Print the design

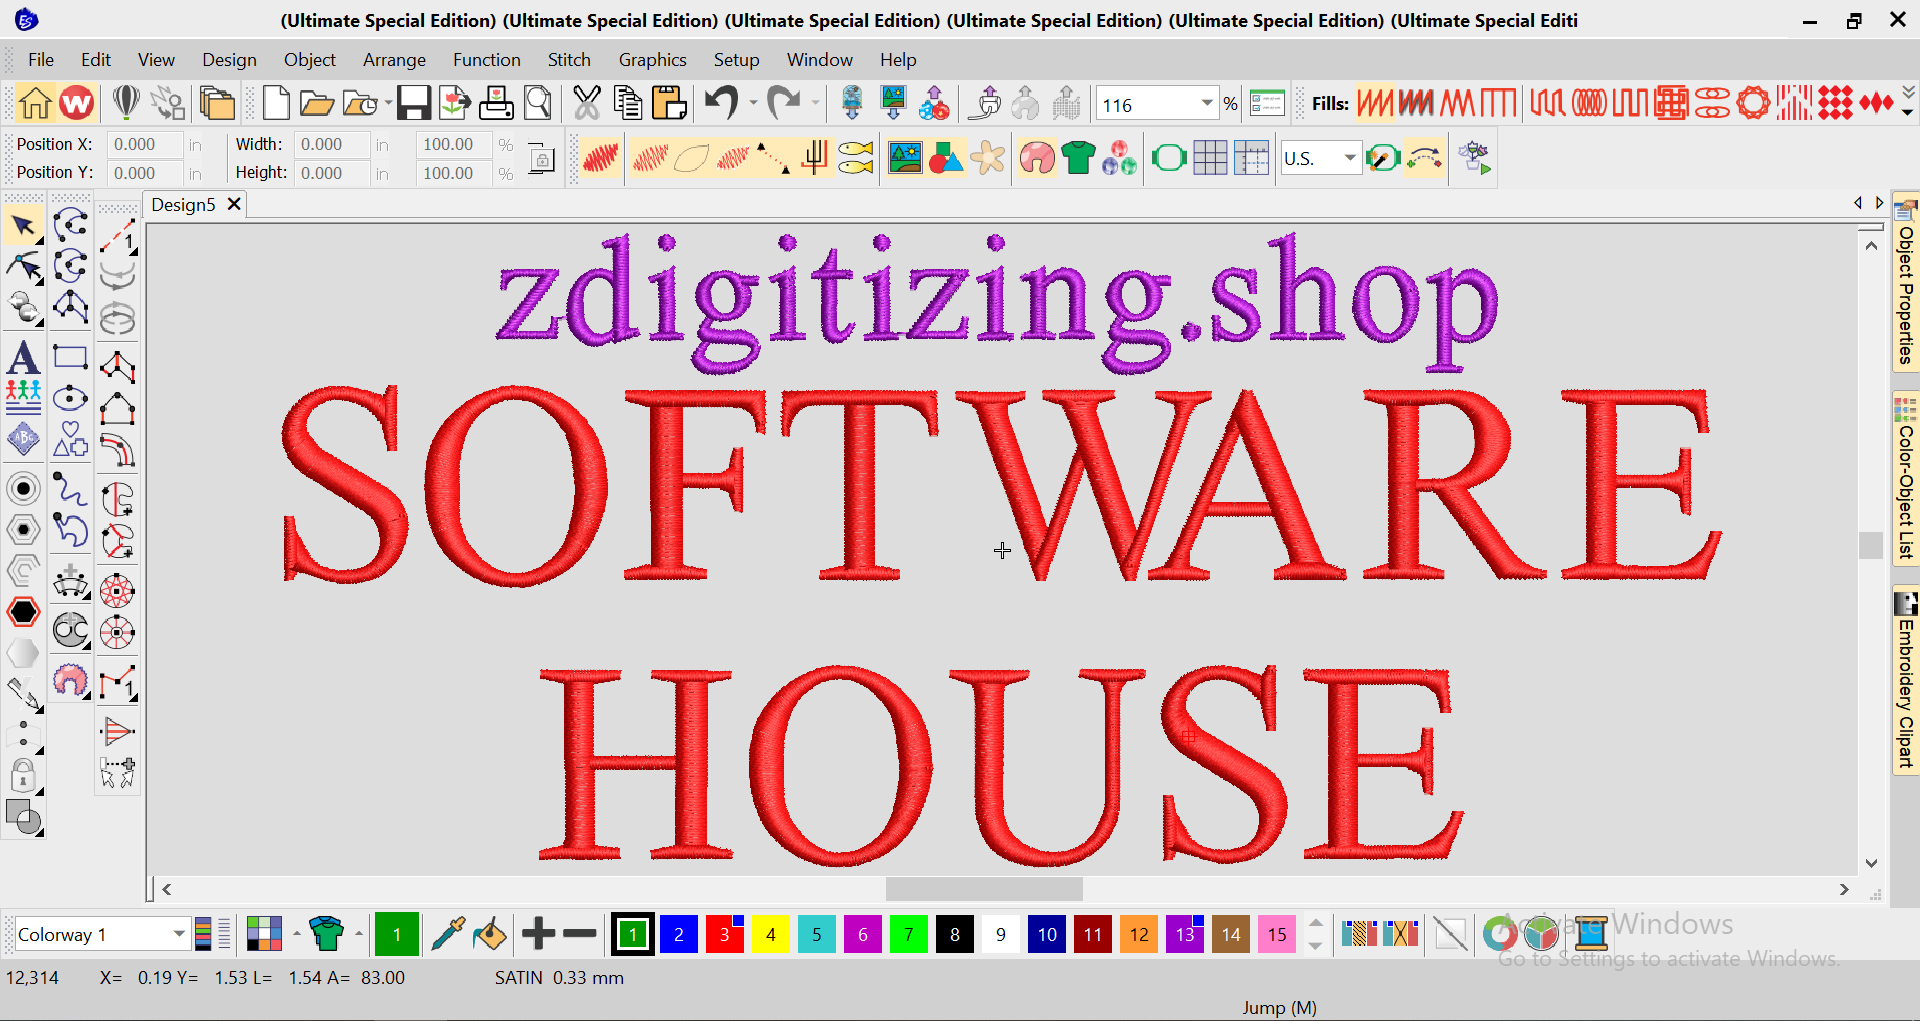(x=496, y=103)
